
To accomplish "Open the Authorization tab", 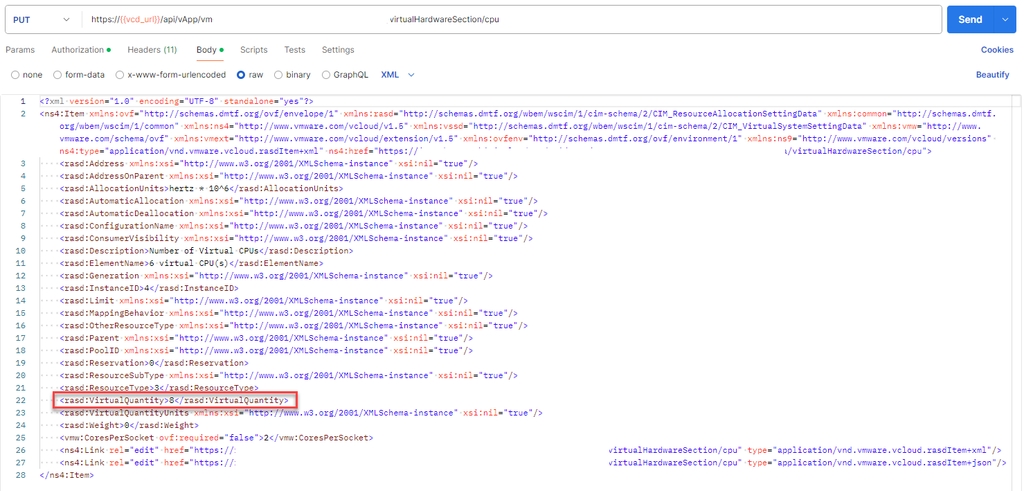I will pyautogui.click(x=79, y=50).
